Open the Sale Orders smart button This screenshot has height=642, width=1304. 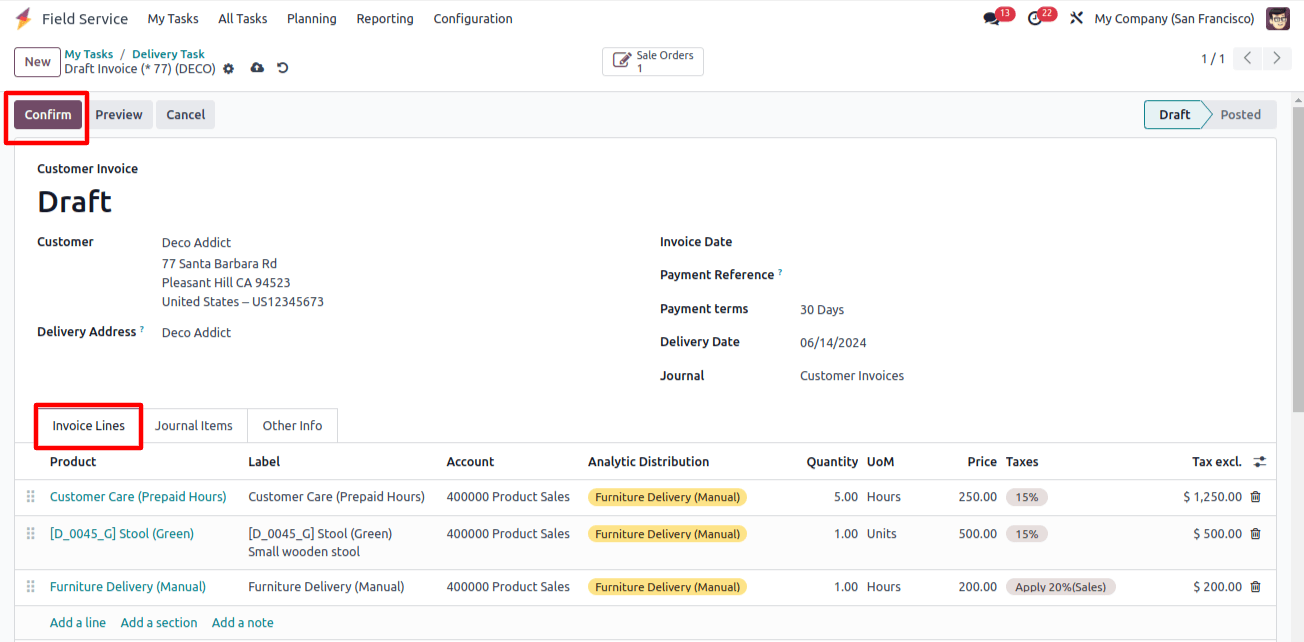(x=653, y=61)
